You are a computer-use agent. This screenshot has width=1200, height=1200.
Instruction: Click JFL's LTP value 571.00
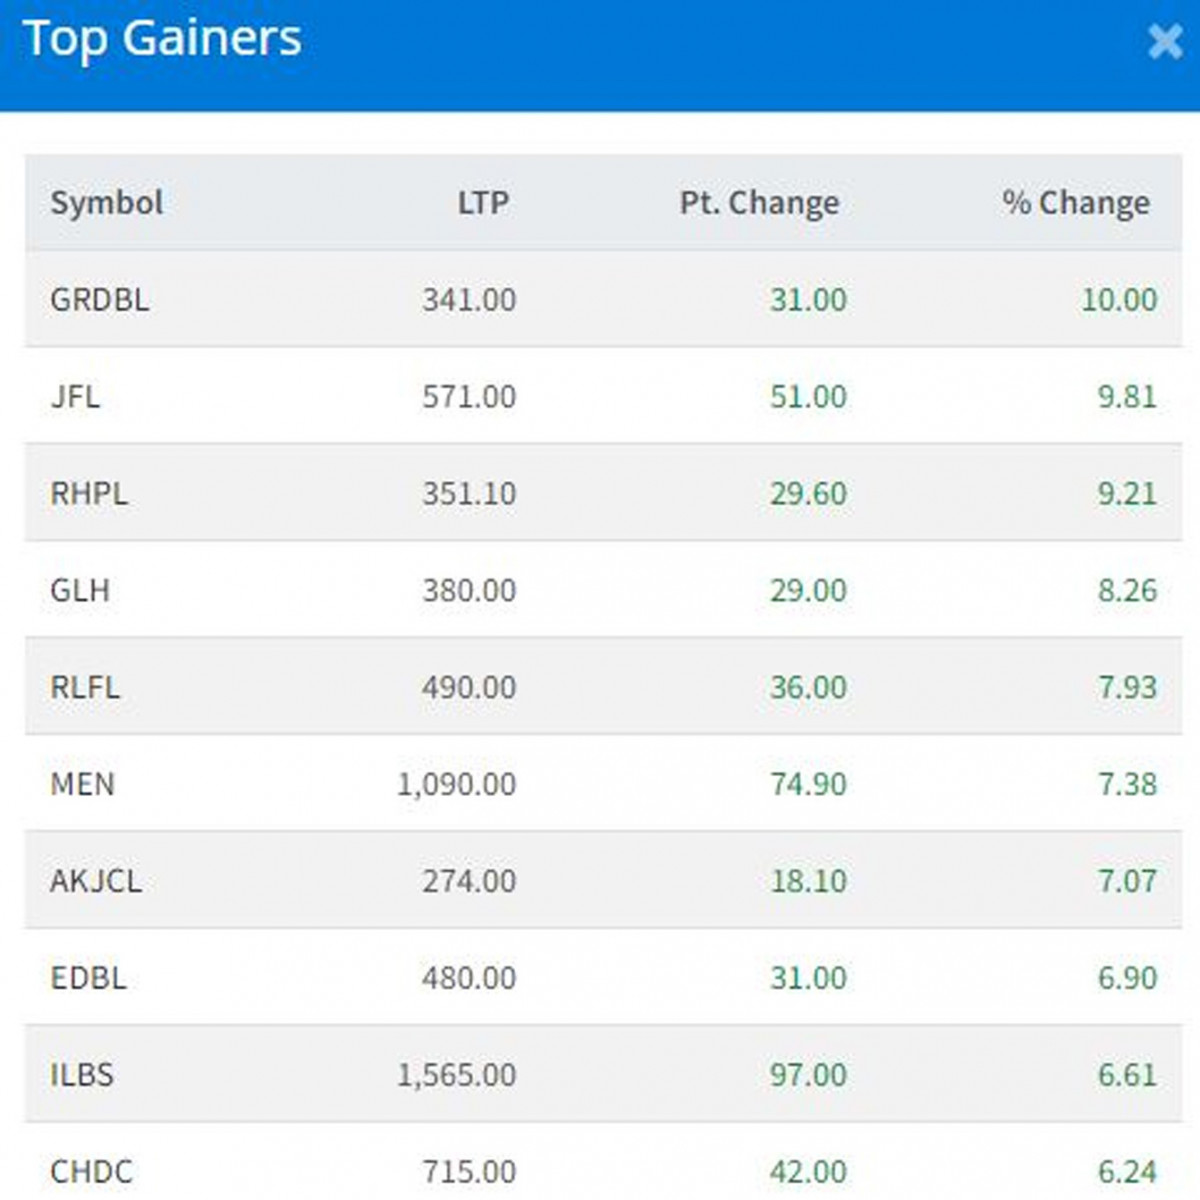(x=469, y=397)
